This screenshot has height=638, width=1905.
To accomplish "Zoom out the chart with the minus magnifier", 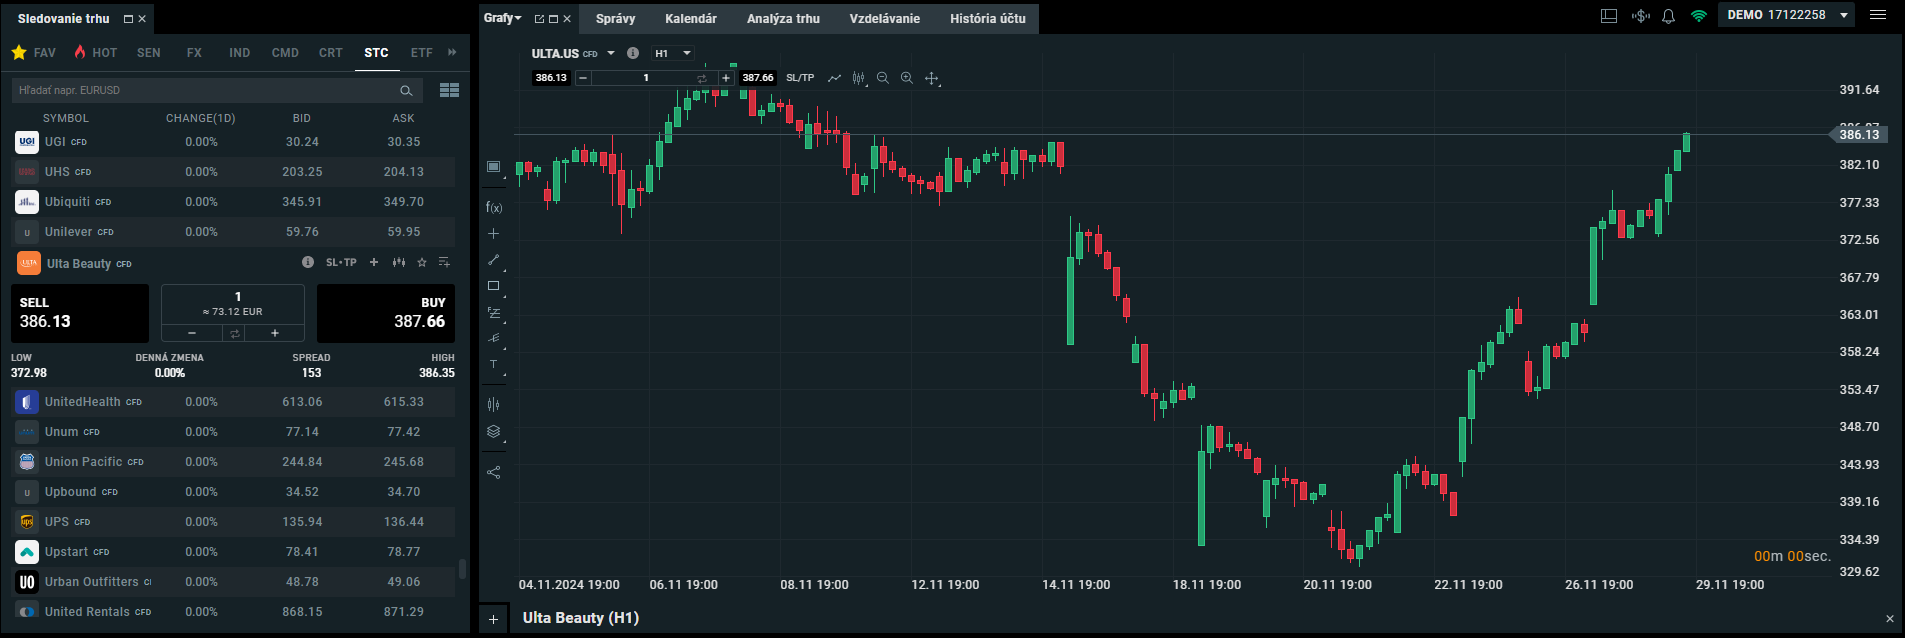I will tap(882, 78).
